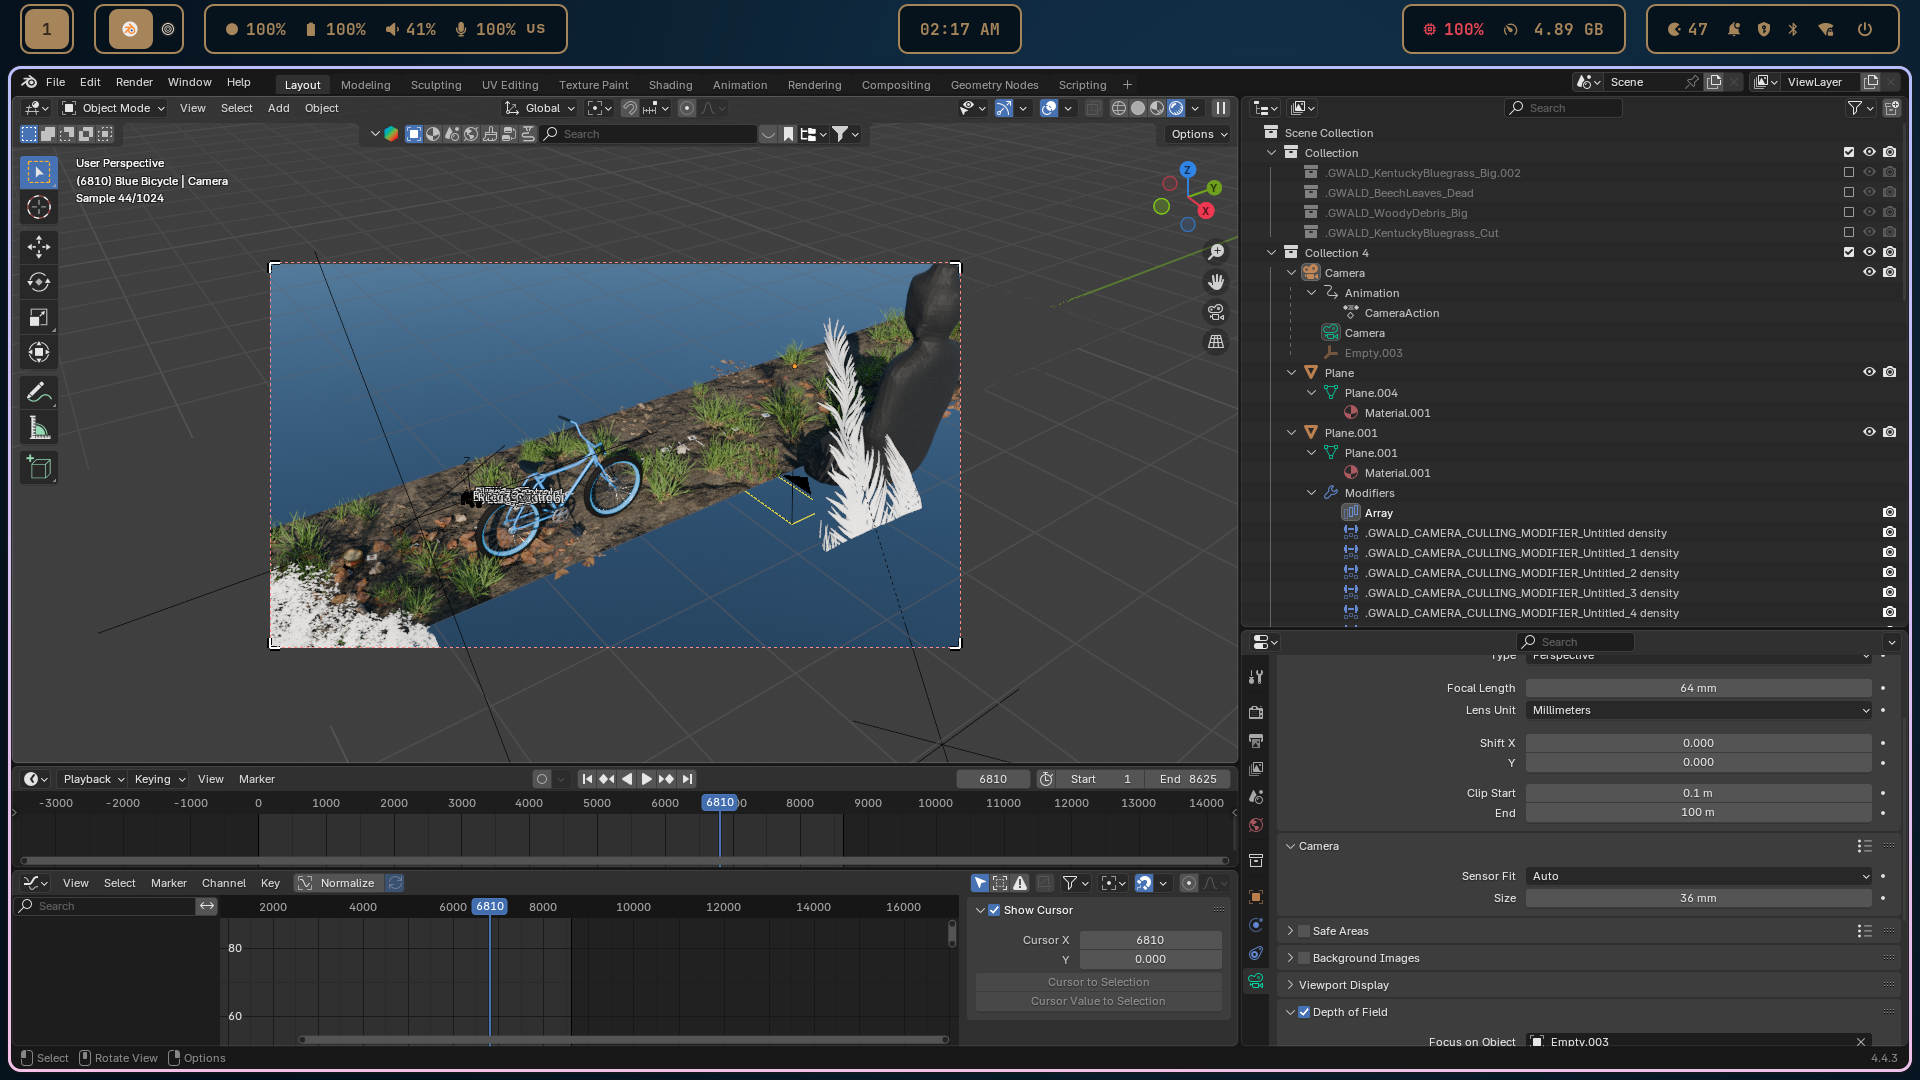The height and width of the screenshot is (1080, 1920).
Task: Switch to the Shading workspace tab
Action: 670,85
